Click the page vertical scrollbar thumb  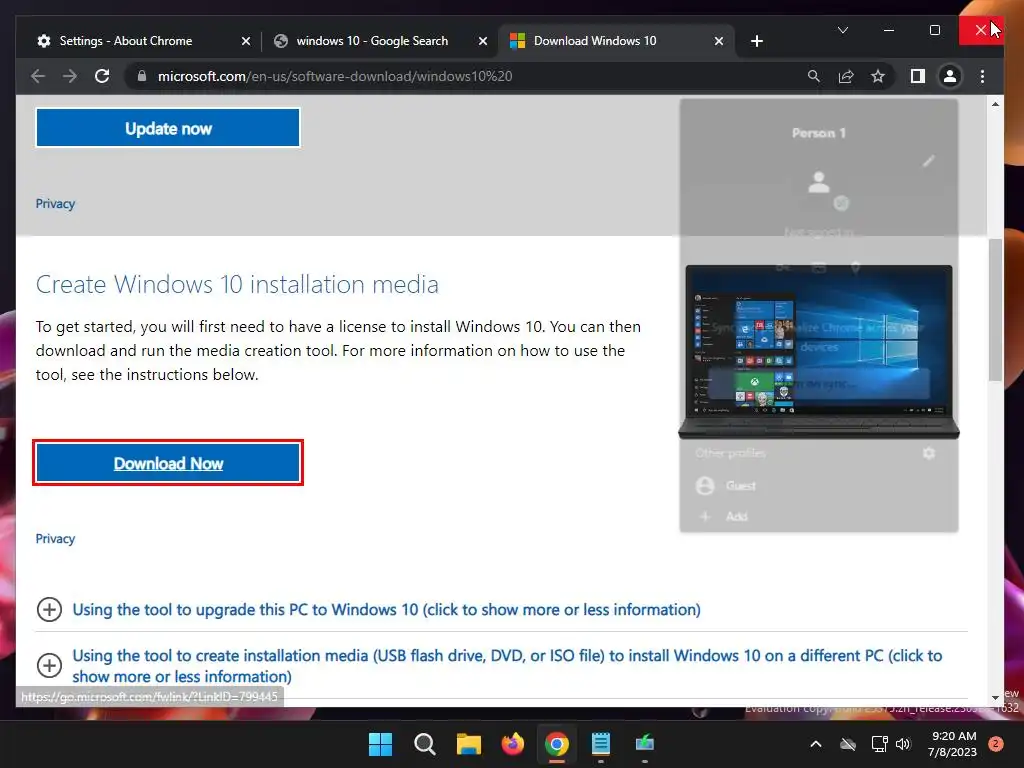click(x=995, y=310)
